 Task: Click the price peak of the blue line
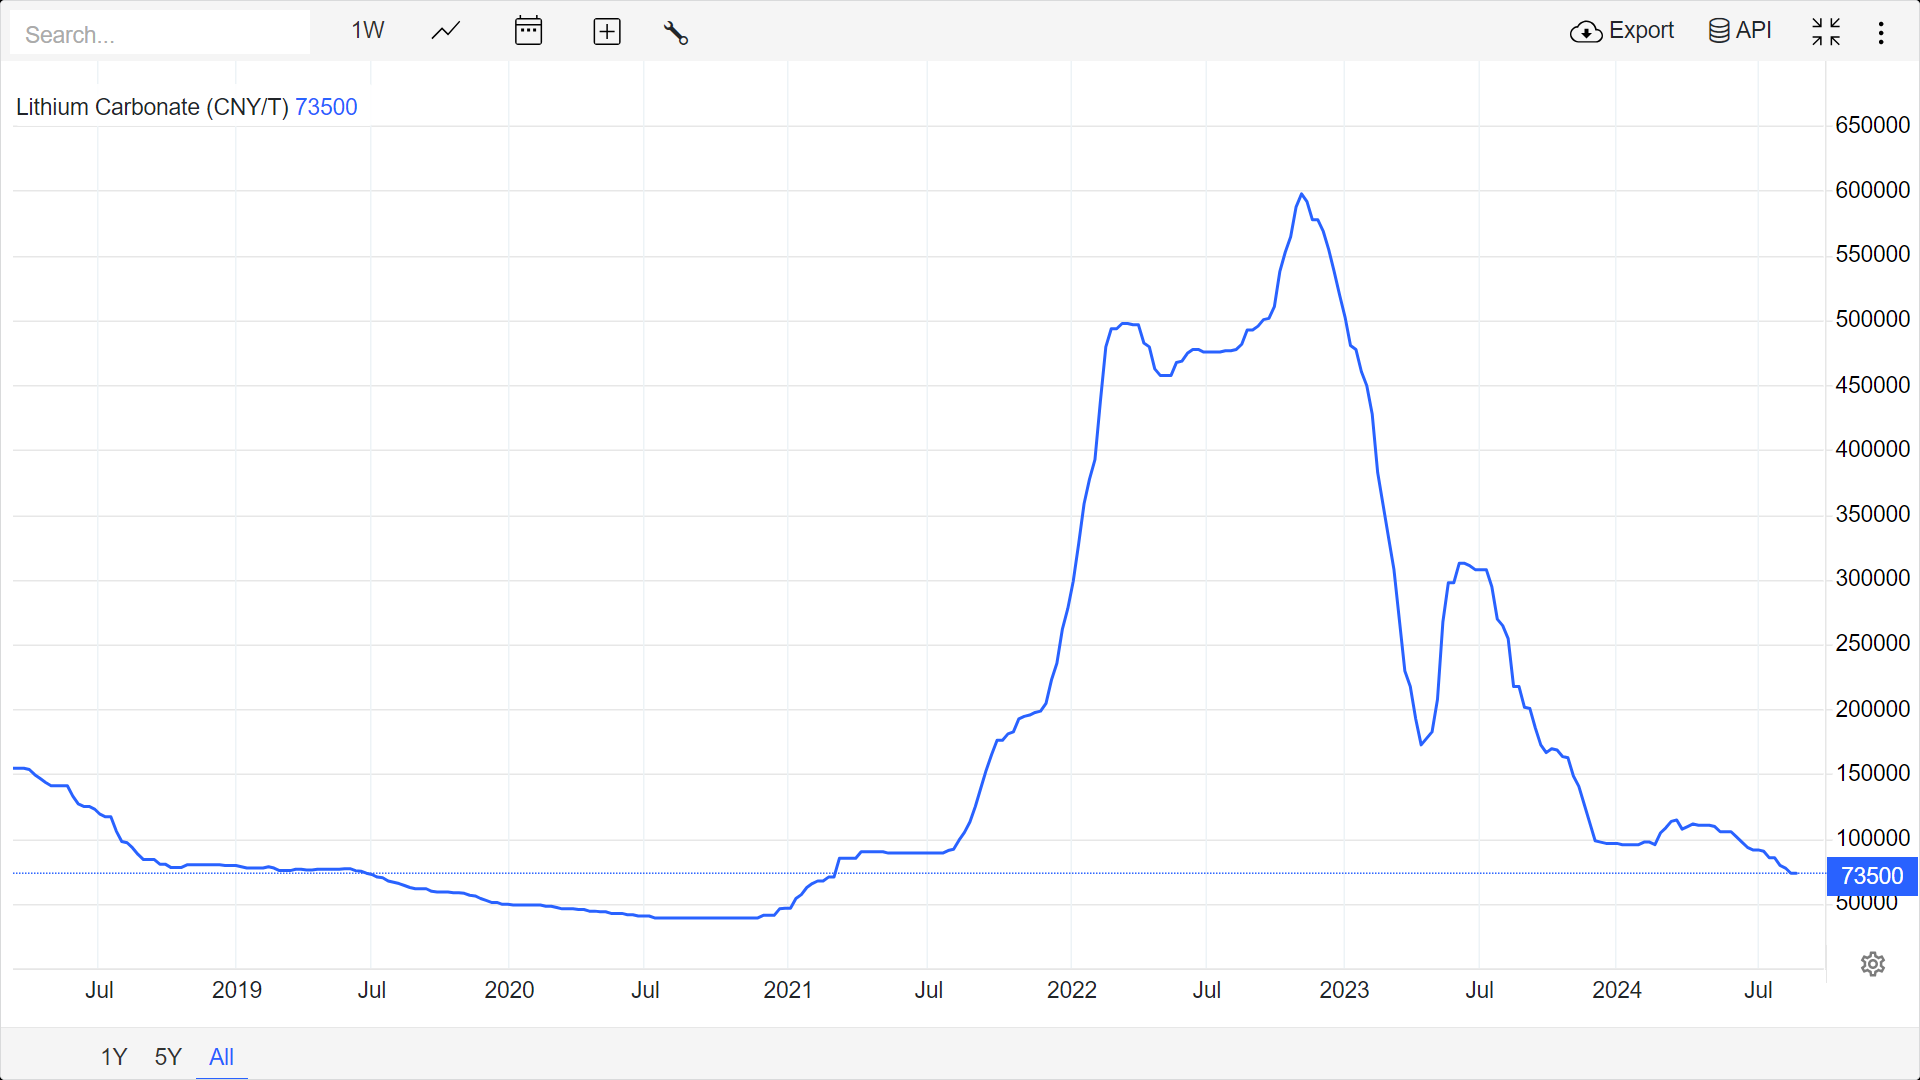point(1301,195)
